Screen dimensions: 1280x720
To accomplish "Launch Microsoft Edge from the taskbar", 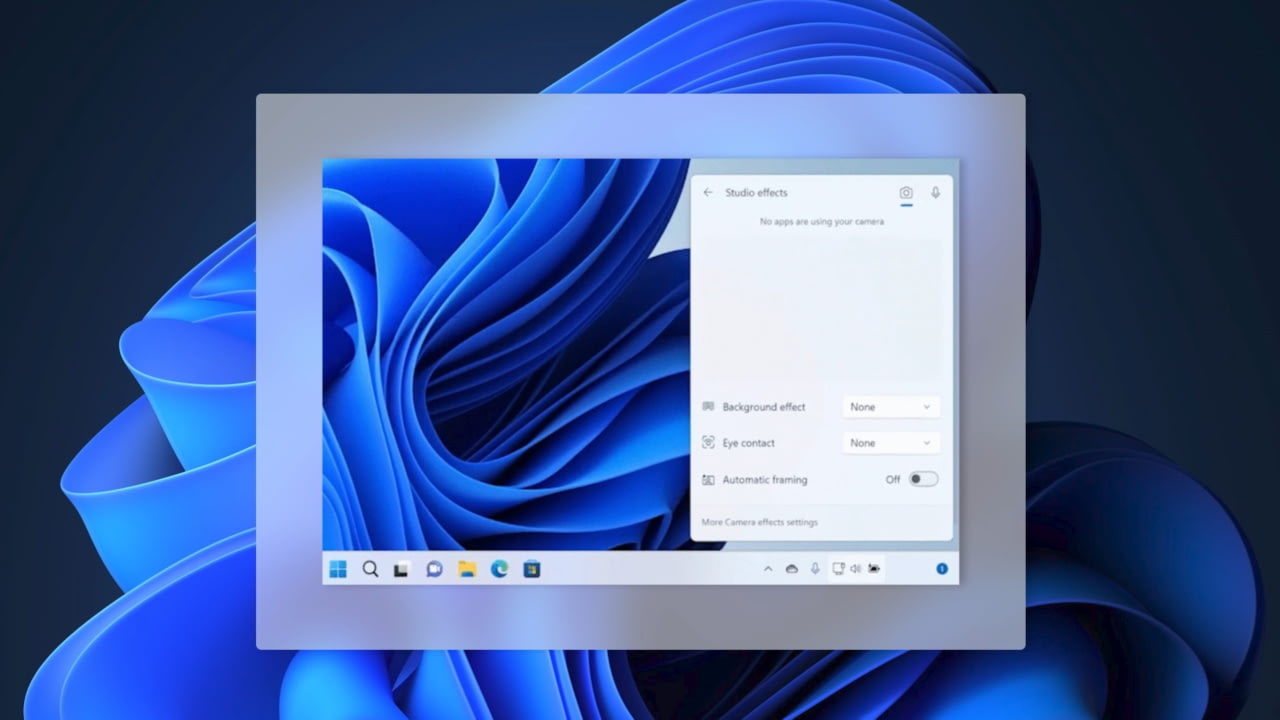I will click(499, 569).
